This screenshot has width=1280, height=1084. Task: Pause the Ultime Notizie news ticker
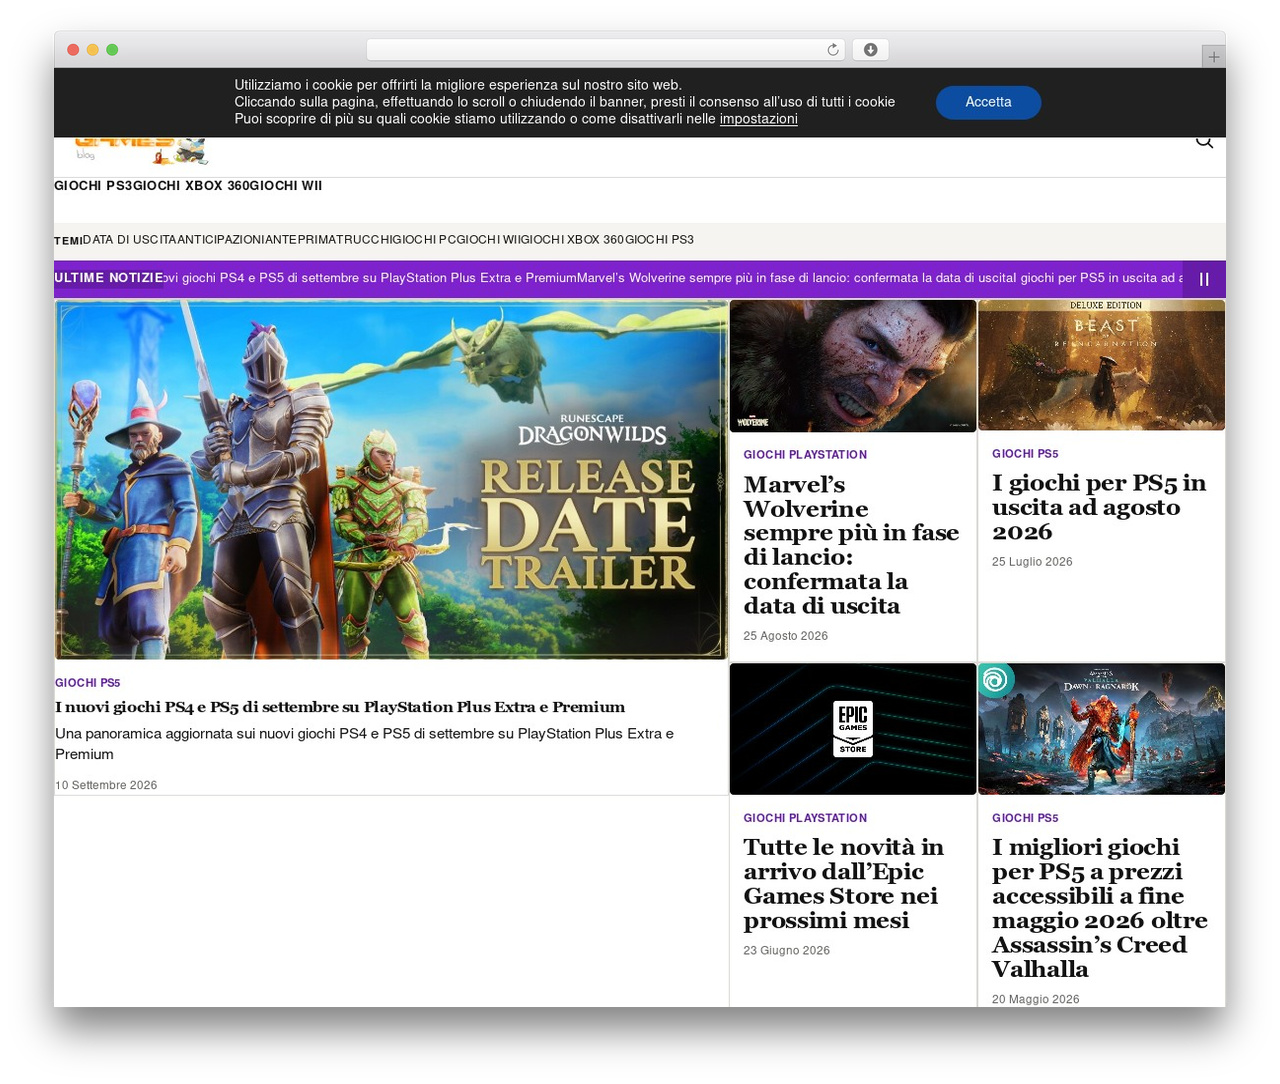click(x=1204, y=279)
